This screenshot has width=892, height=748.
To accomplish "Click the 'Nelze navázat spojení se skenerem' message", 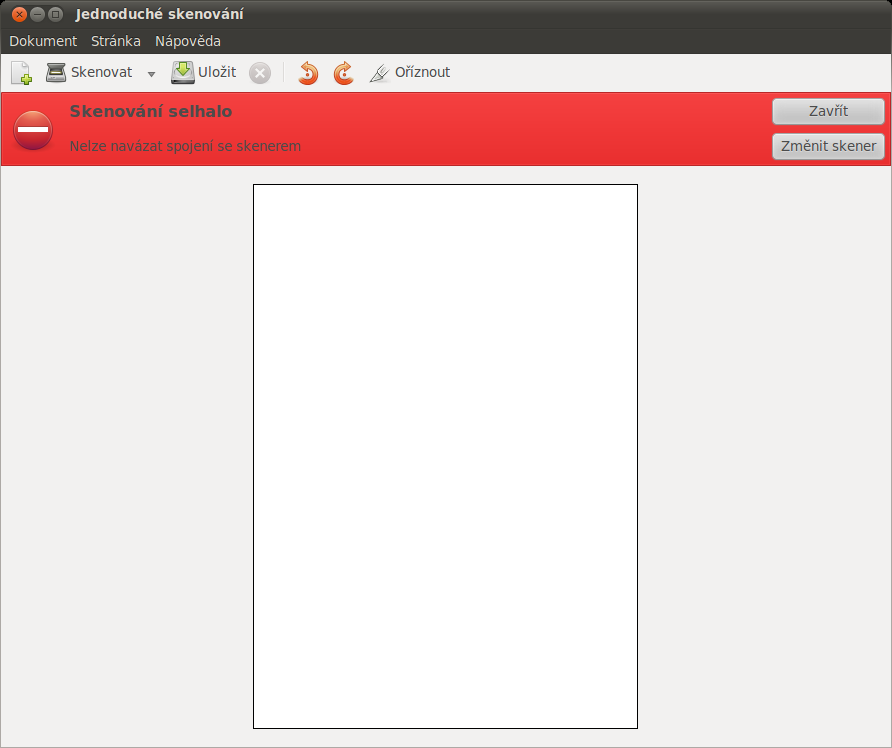I will [x=185, y=146].
